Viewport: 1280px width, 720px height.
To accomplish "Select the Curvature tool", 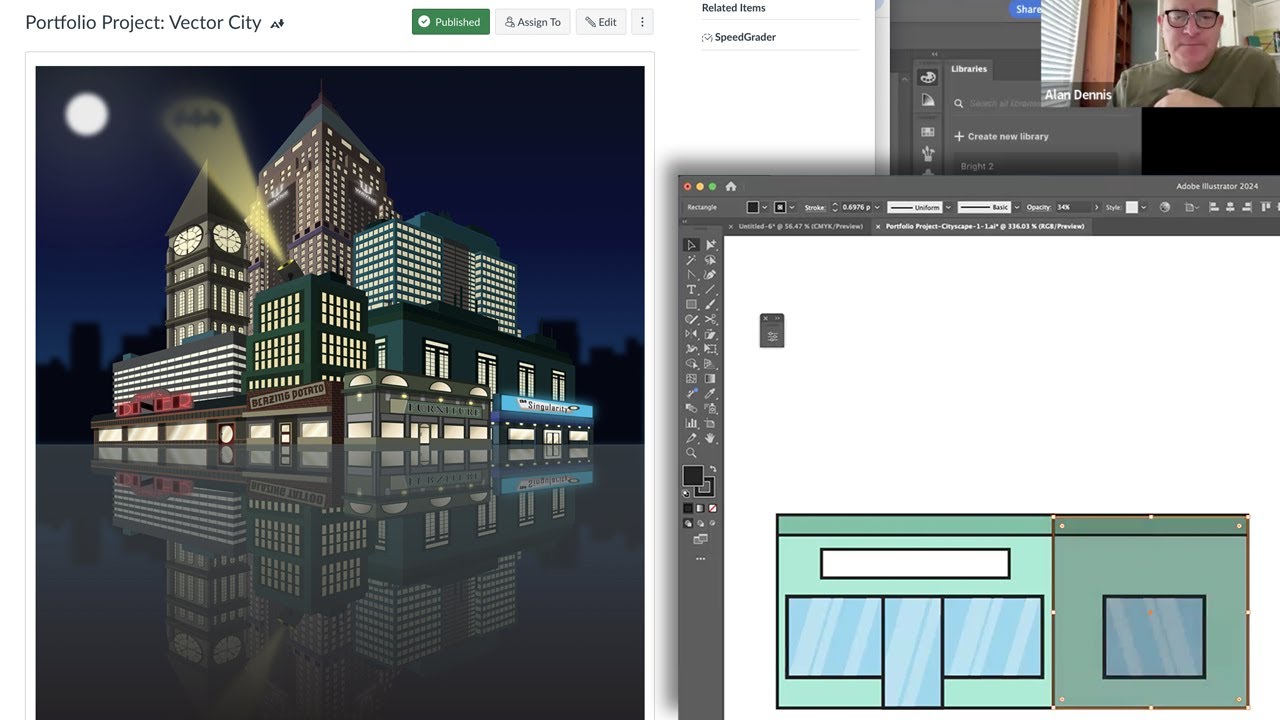I will click(x=711, y=275).
